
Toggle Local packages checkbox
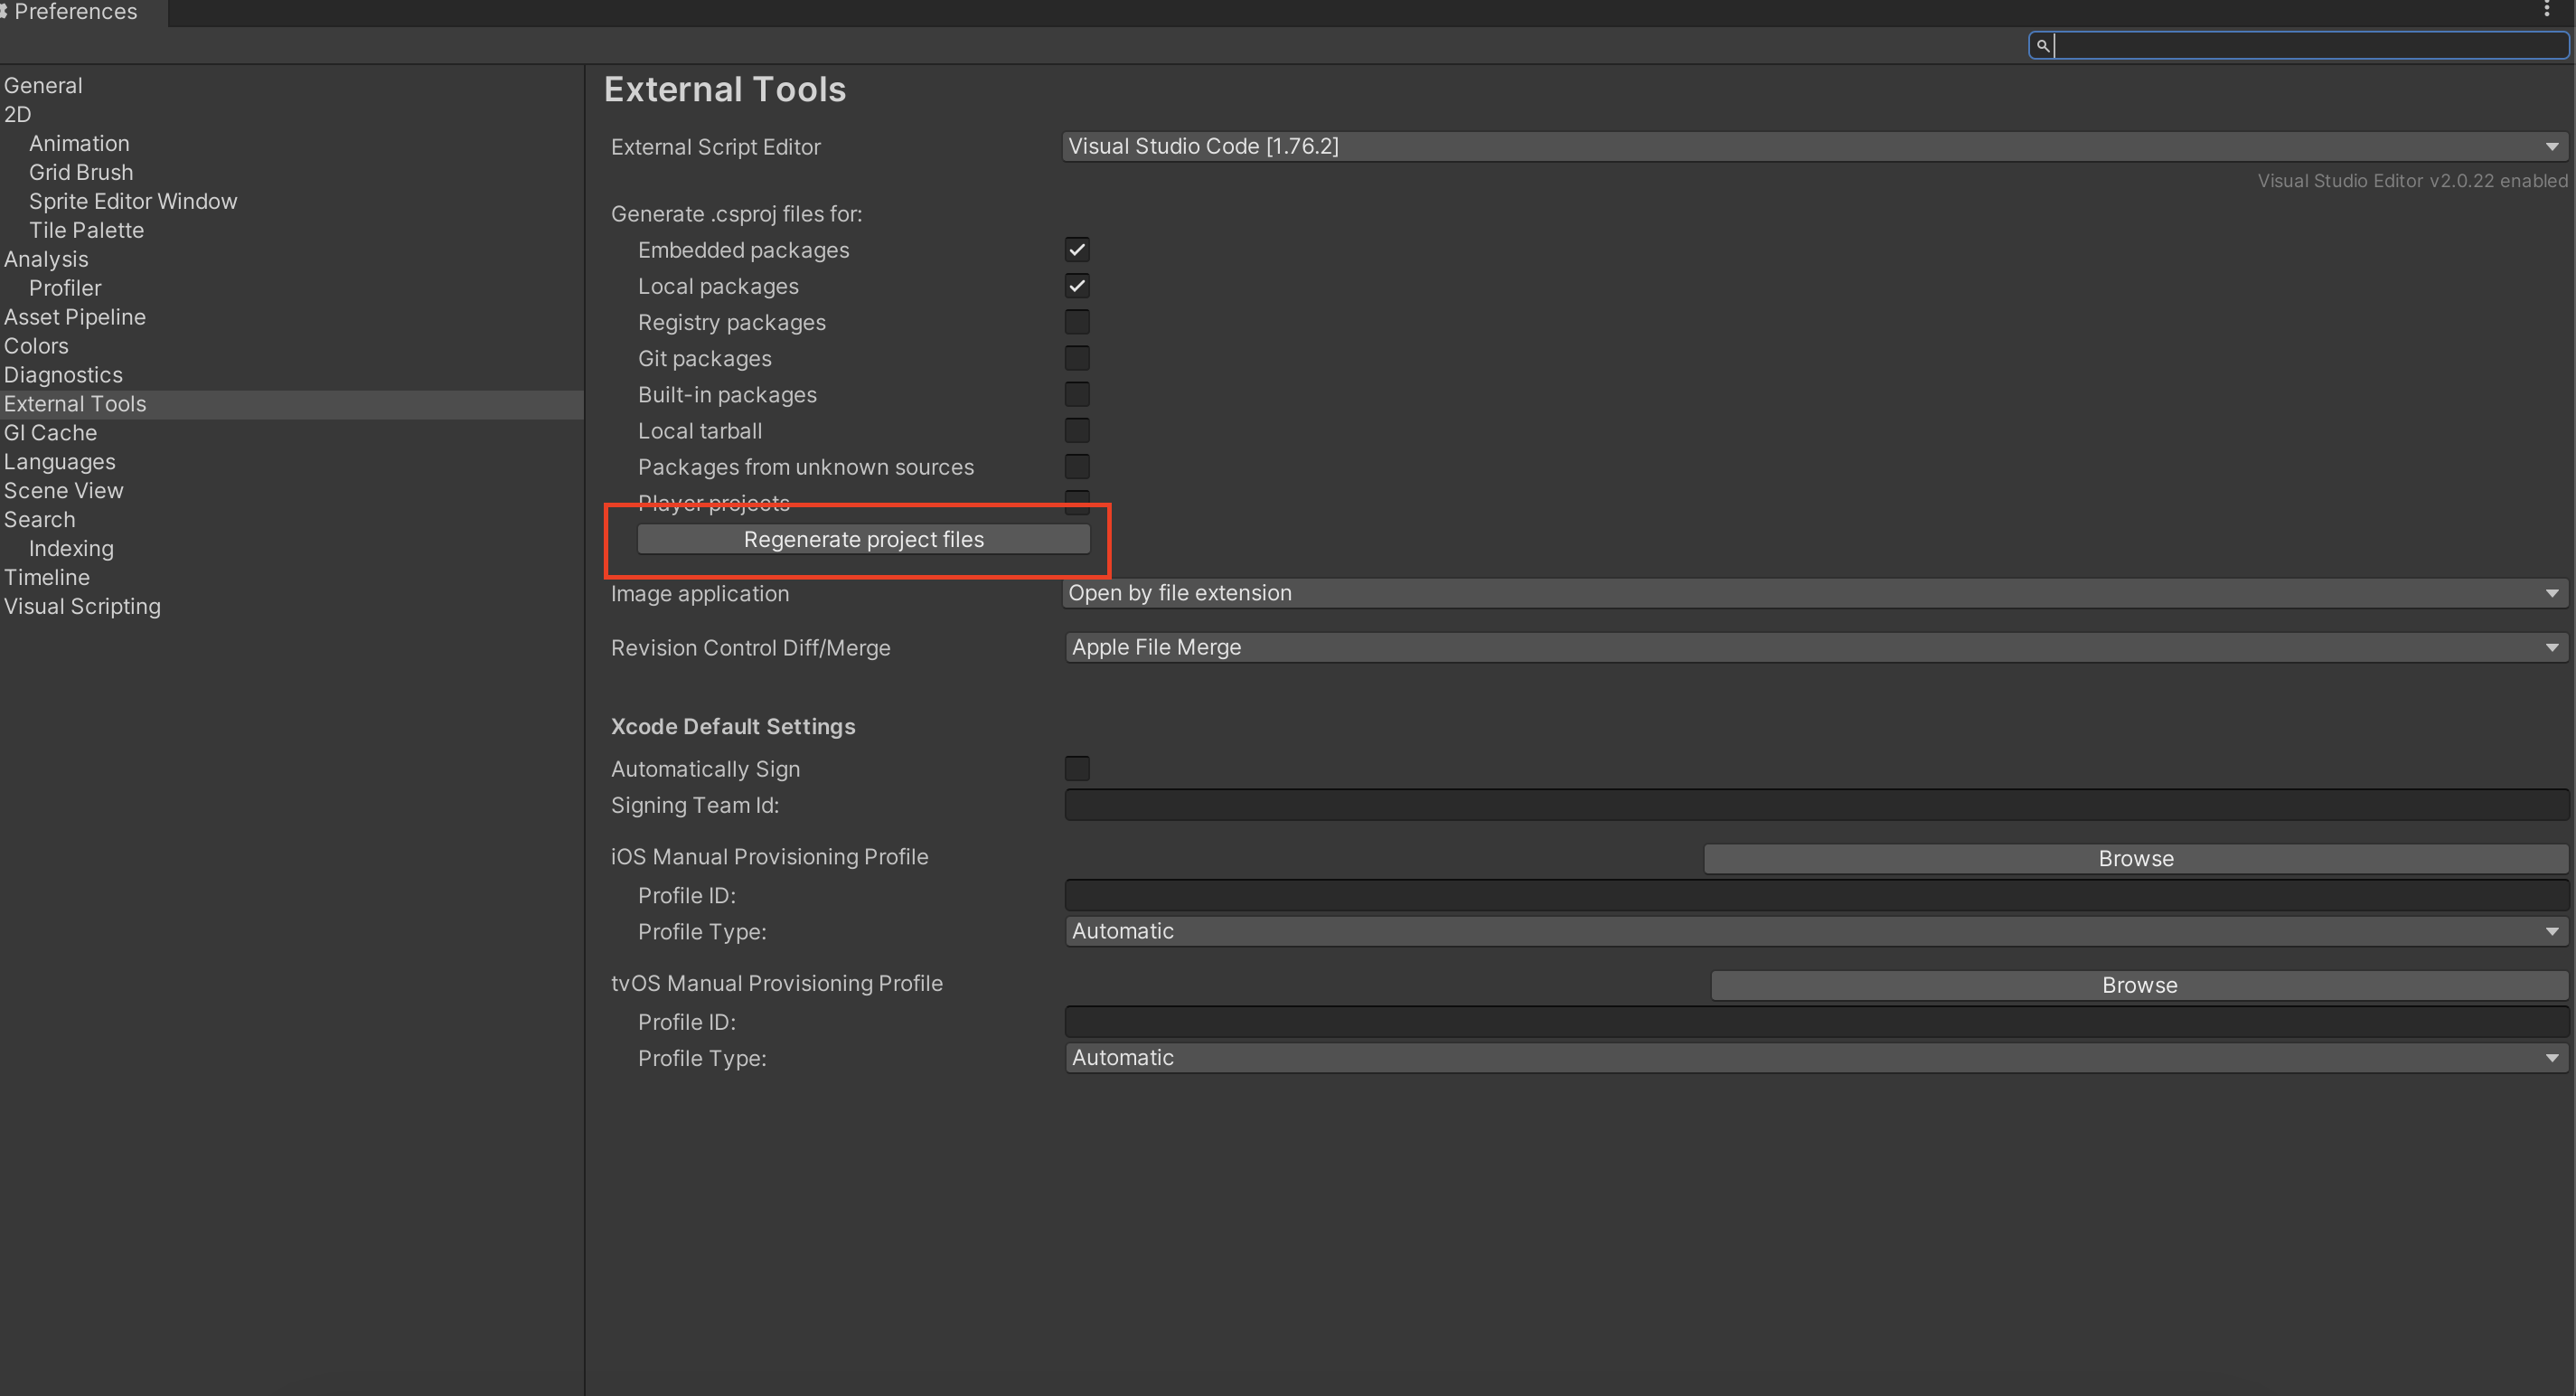pos(1077,286)
